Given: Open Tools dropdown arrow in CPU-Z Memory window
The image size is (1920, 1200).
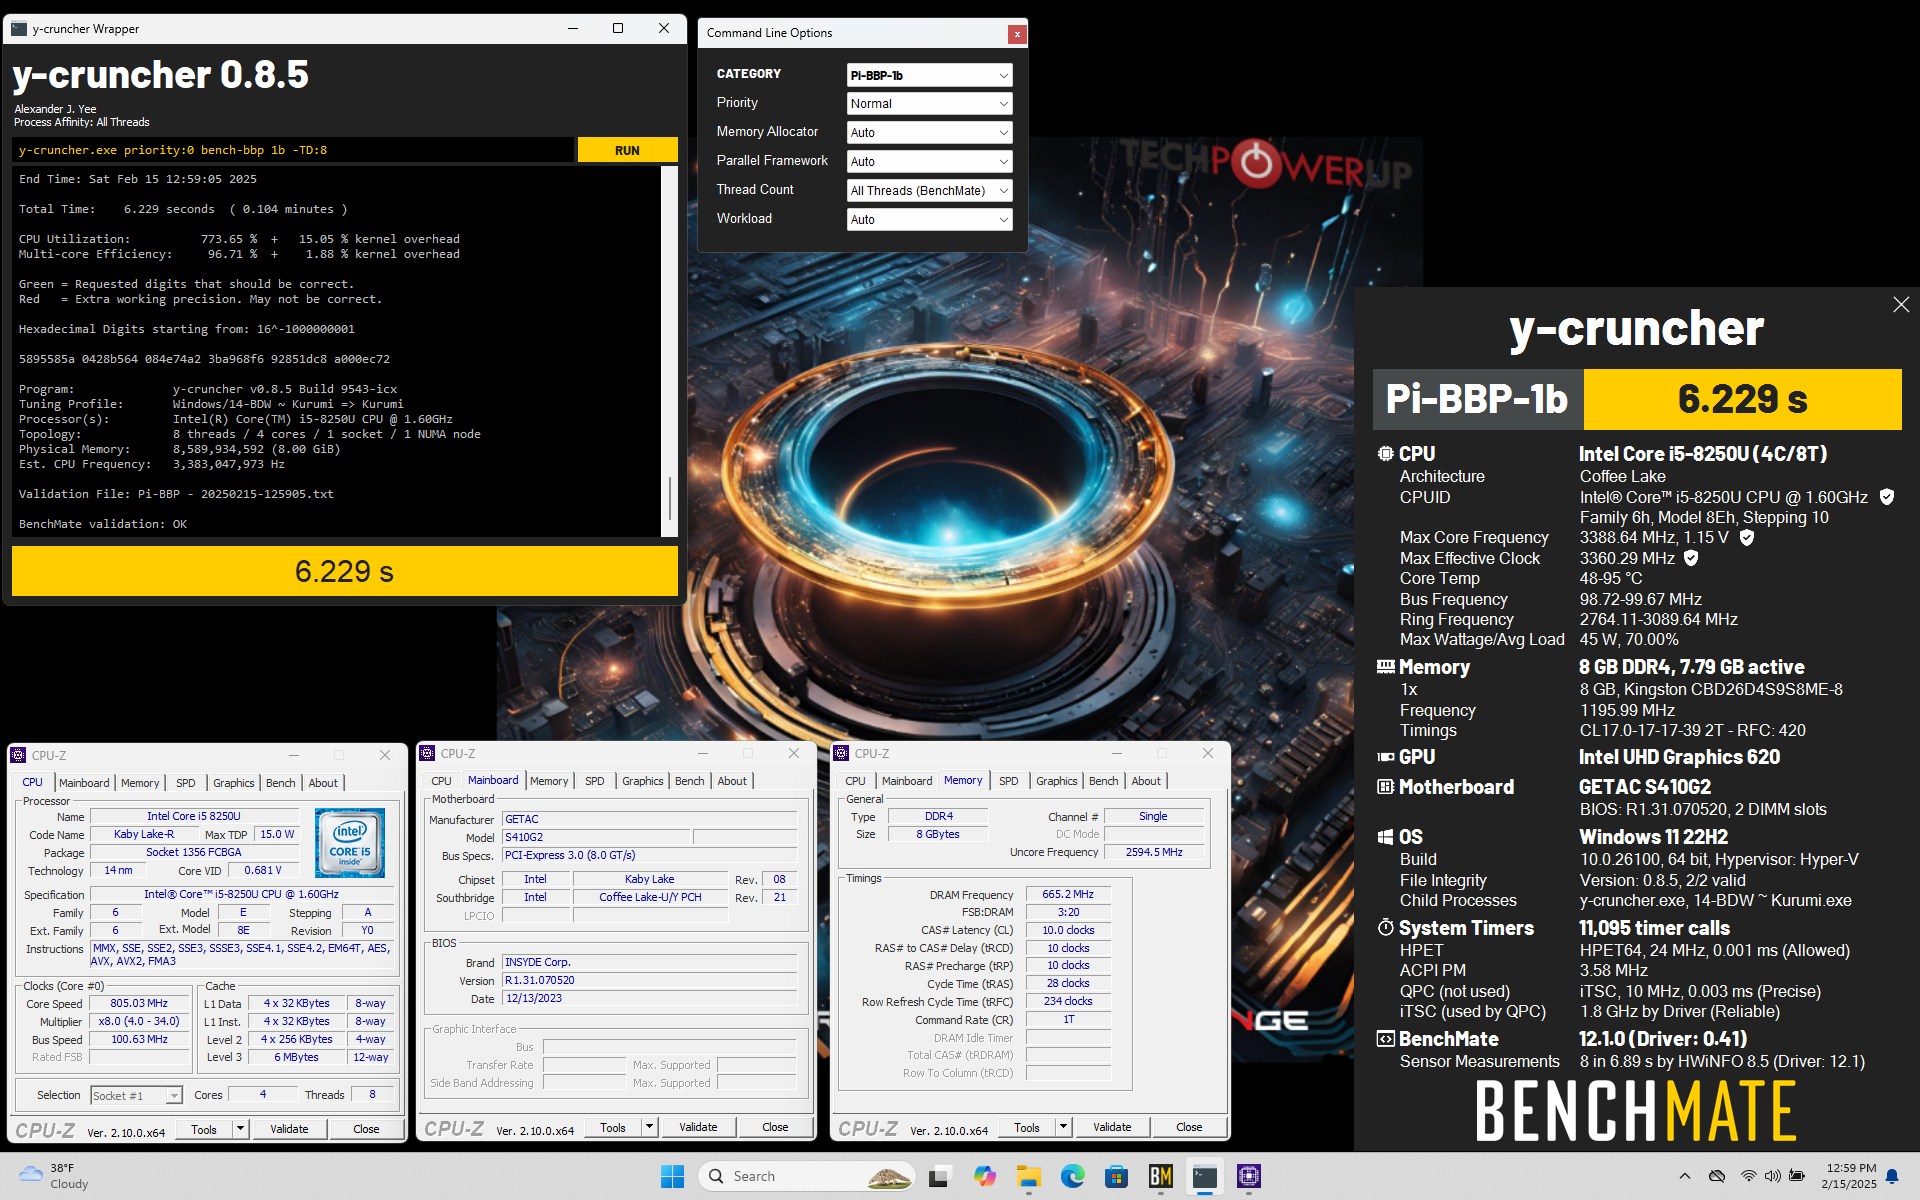Looking at the screenshot, I should point(1063,1127).
